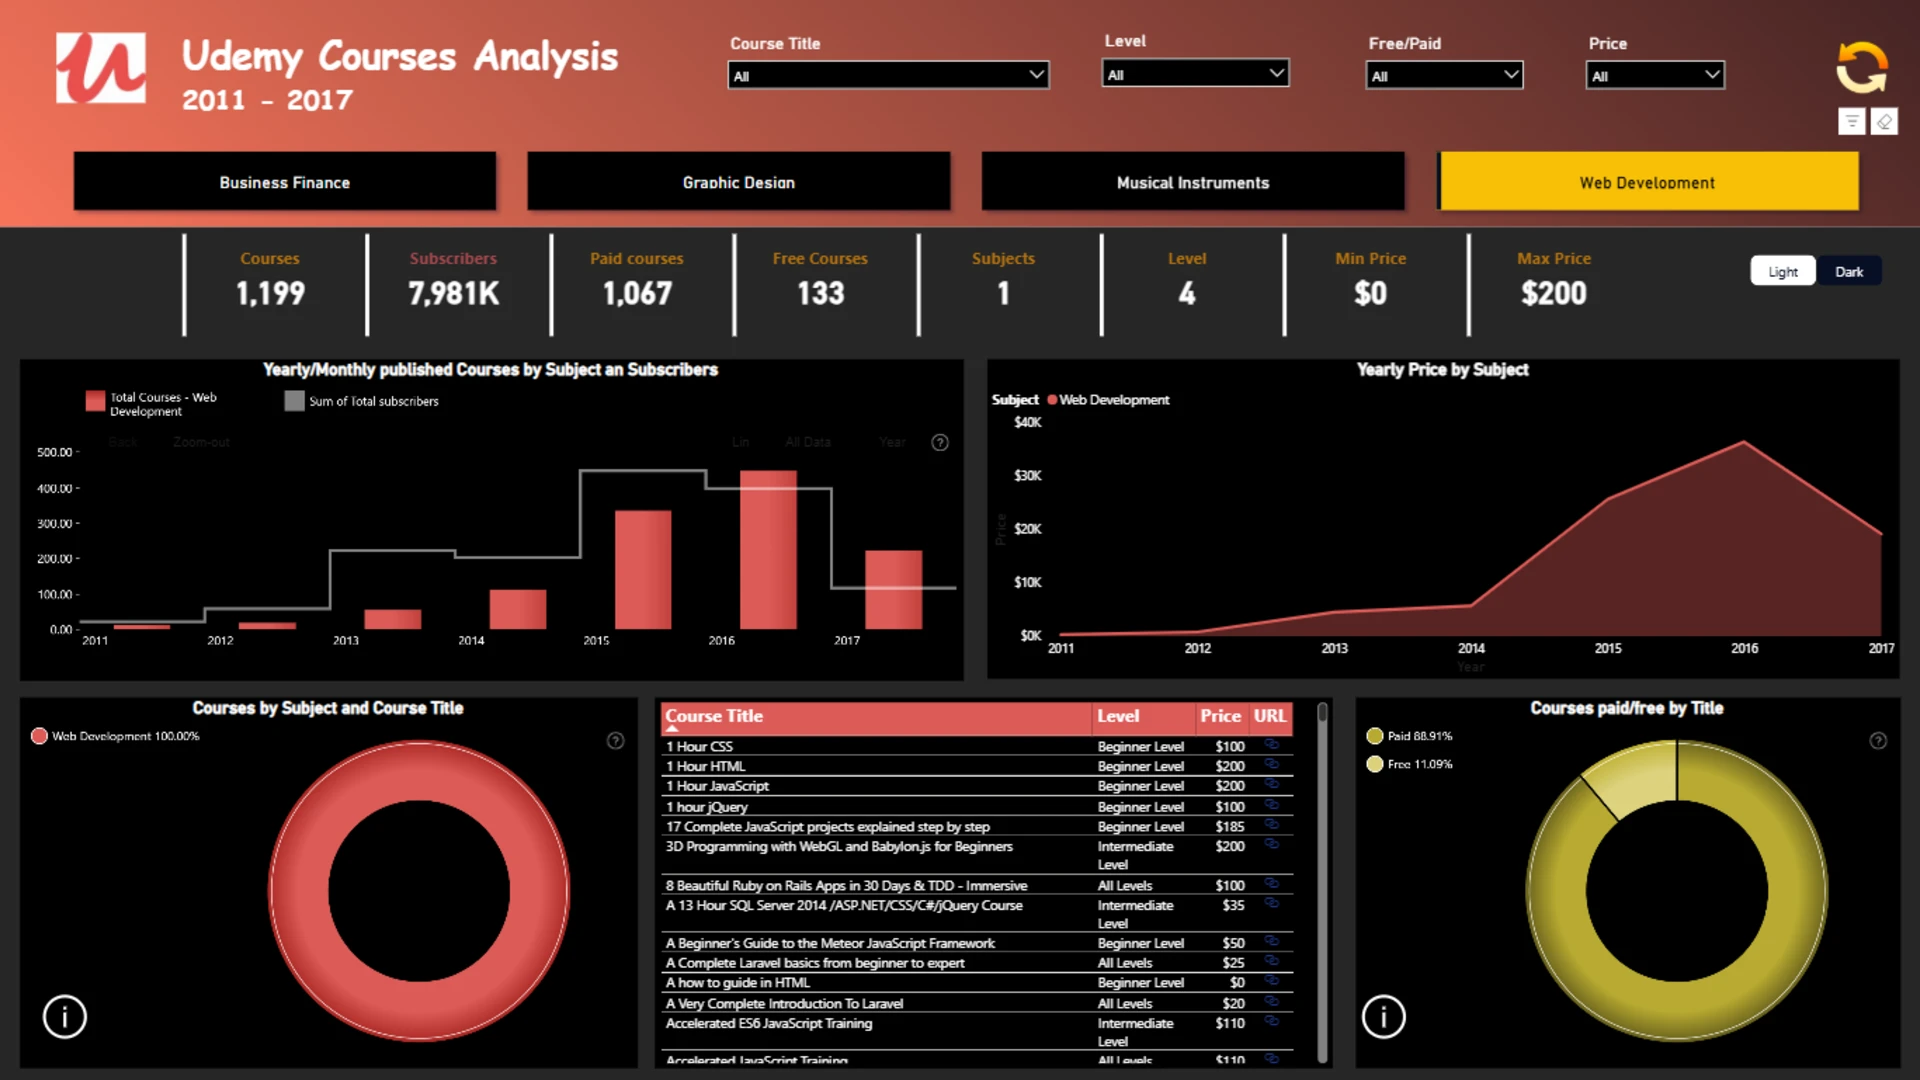
Task: Switch theme to Light
Action: 1782,271
